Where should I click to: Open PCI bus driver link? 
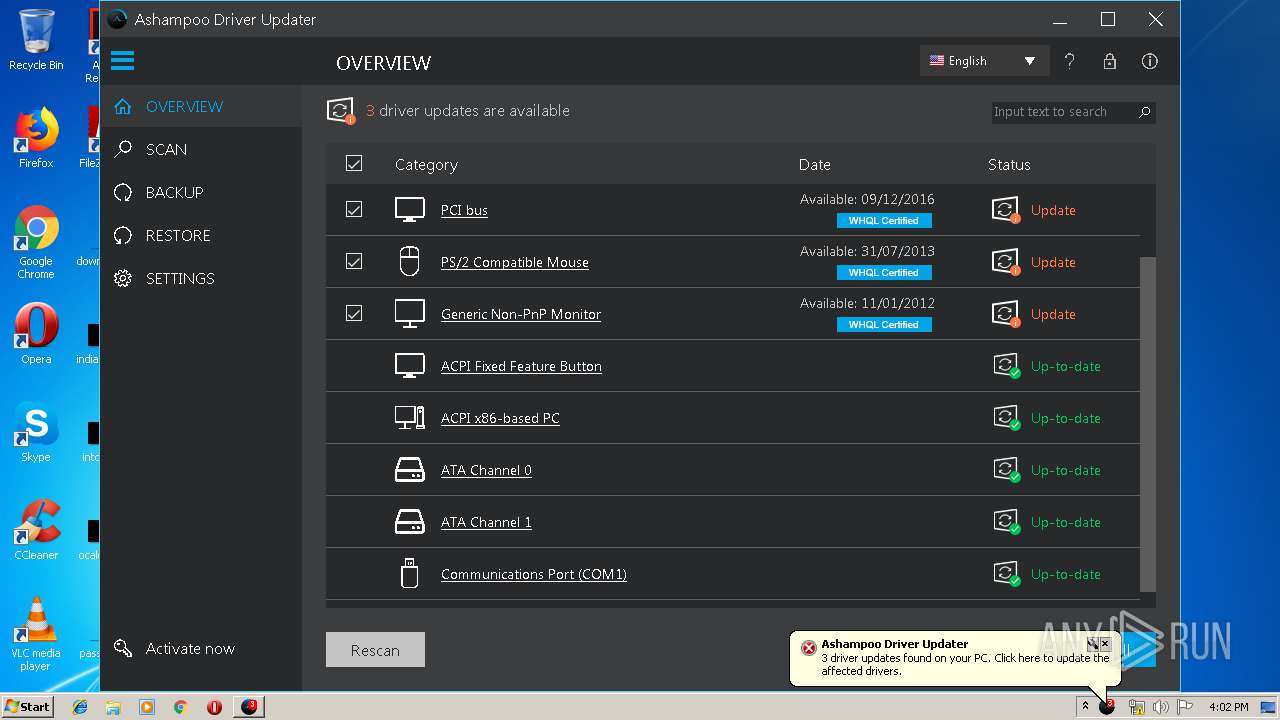[464, 210]
